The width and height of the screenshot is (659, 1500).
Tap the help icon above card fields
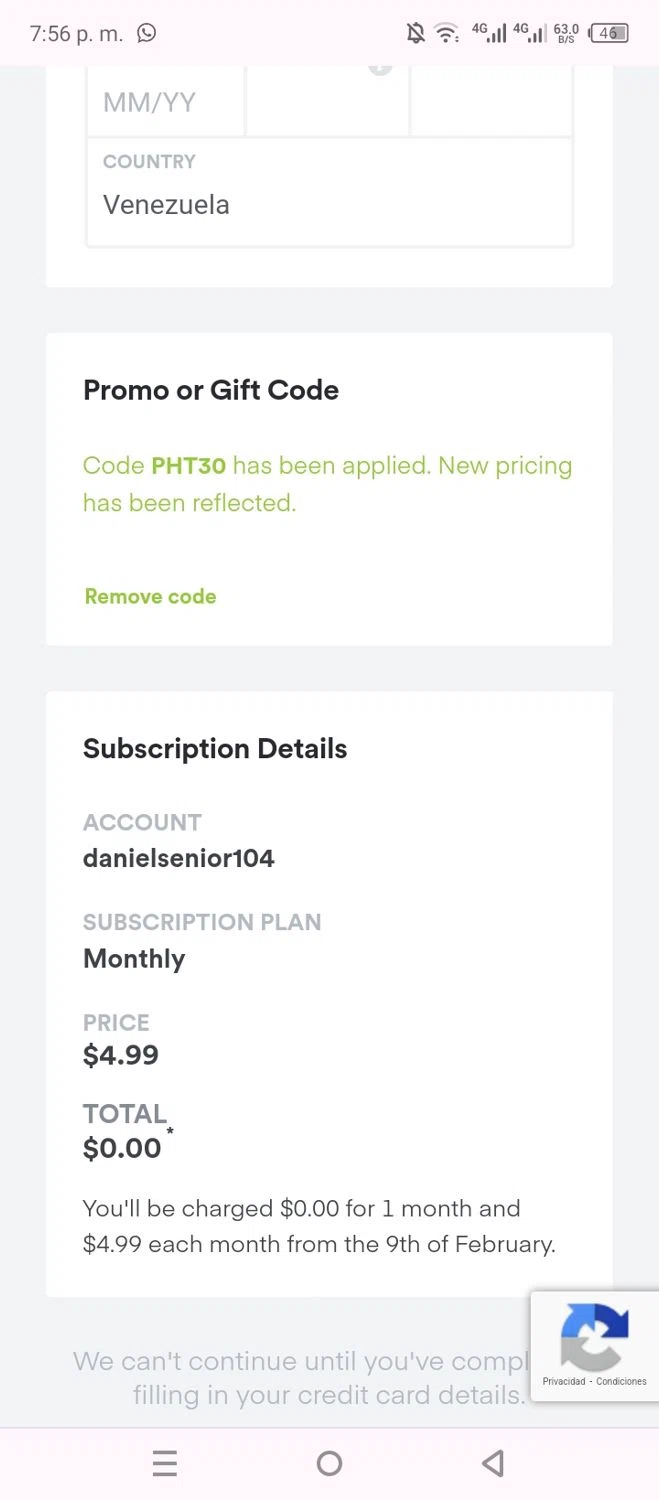click(x=380, y=67)
